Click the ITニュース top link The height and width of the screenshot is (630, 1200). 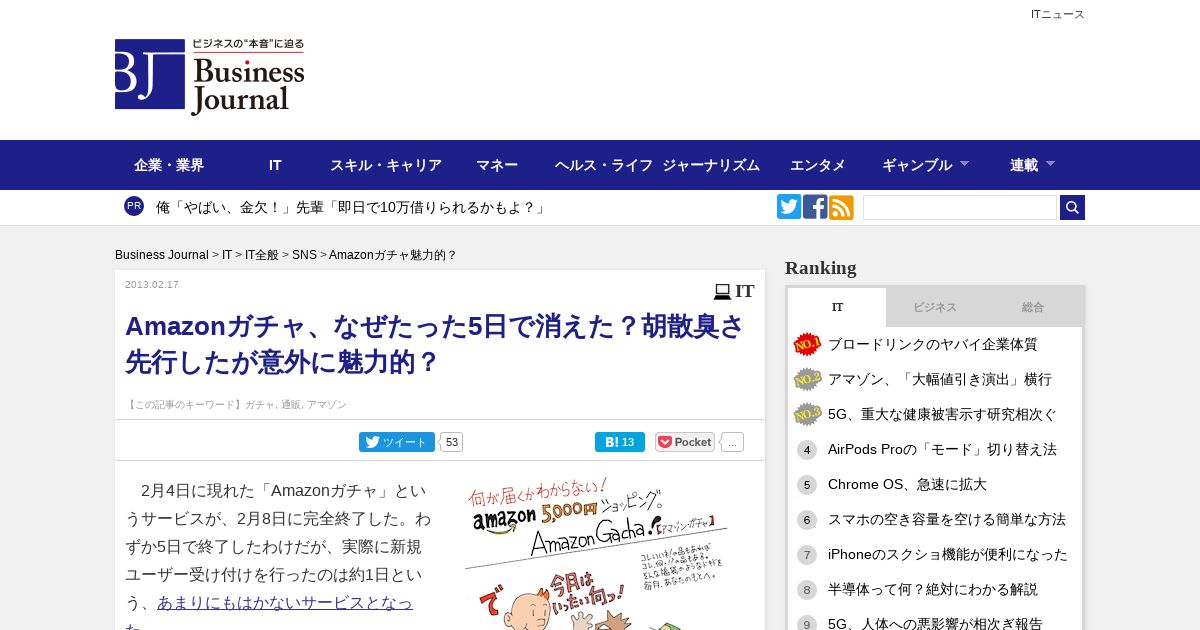pos(1058,14)
